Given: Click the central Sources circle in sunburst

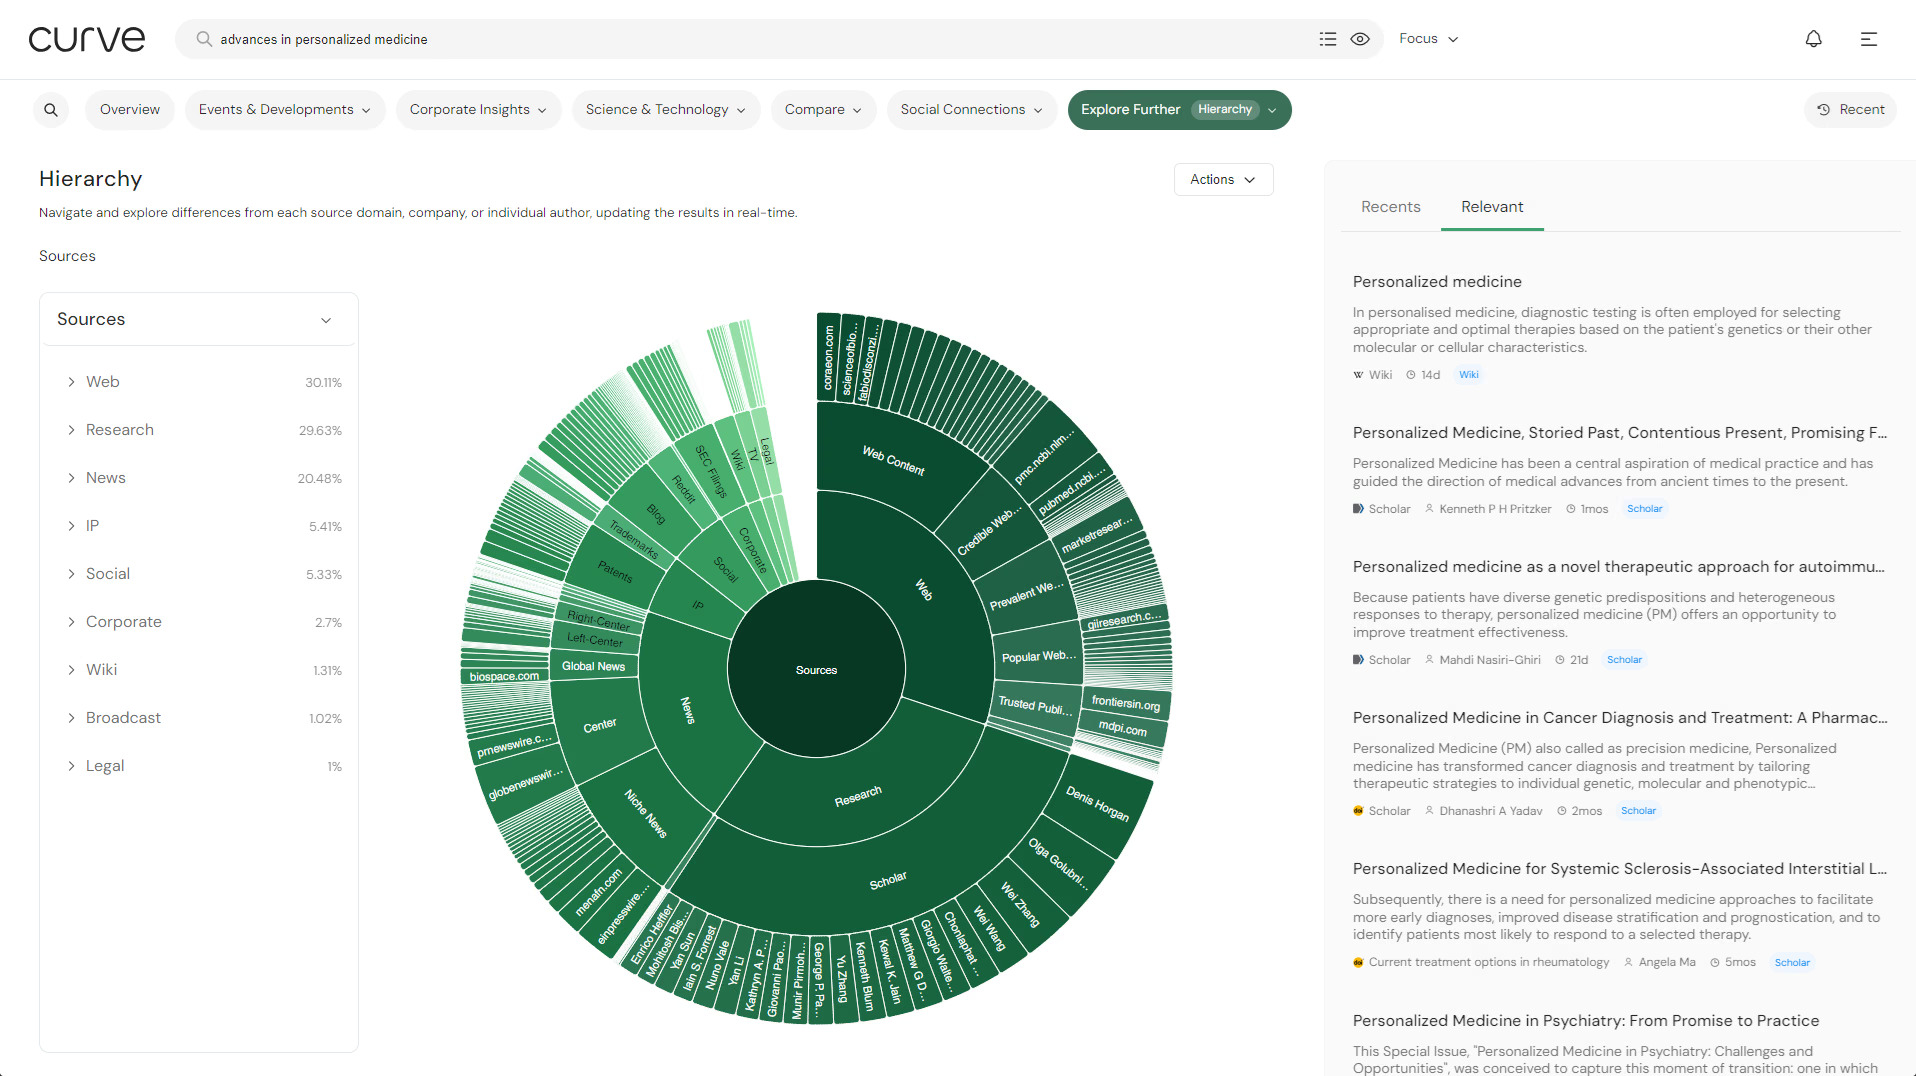Looking at the screenshot, I should 816,670.
